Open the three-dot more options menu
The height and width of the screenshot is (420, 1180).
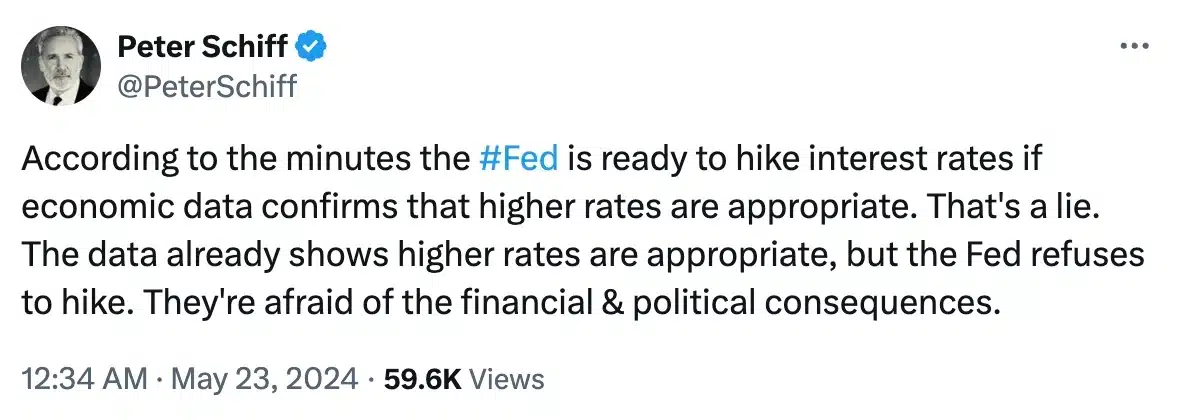click(x=1133, y=47)
